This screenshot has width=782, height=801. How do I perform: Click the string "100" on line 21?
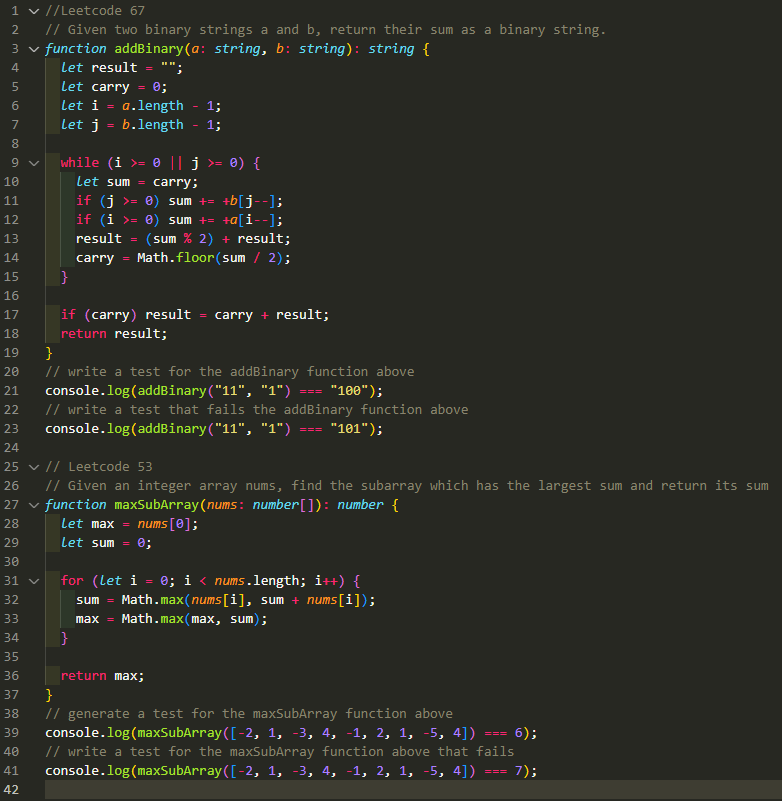[x=349, y=391]
